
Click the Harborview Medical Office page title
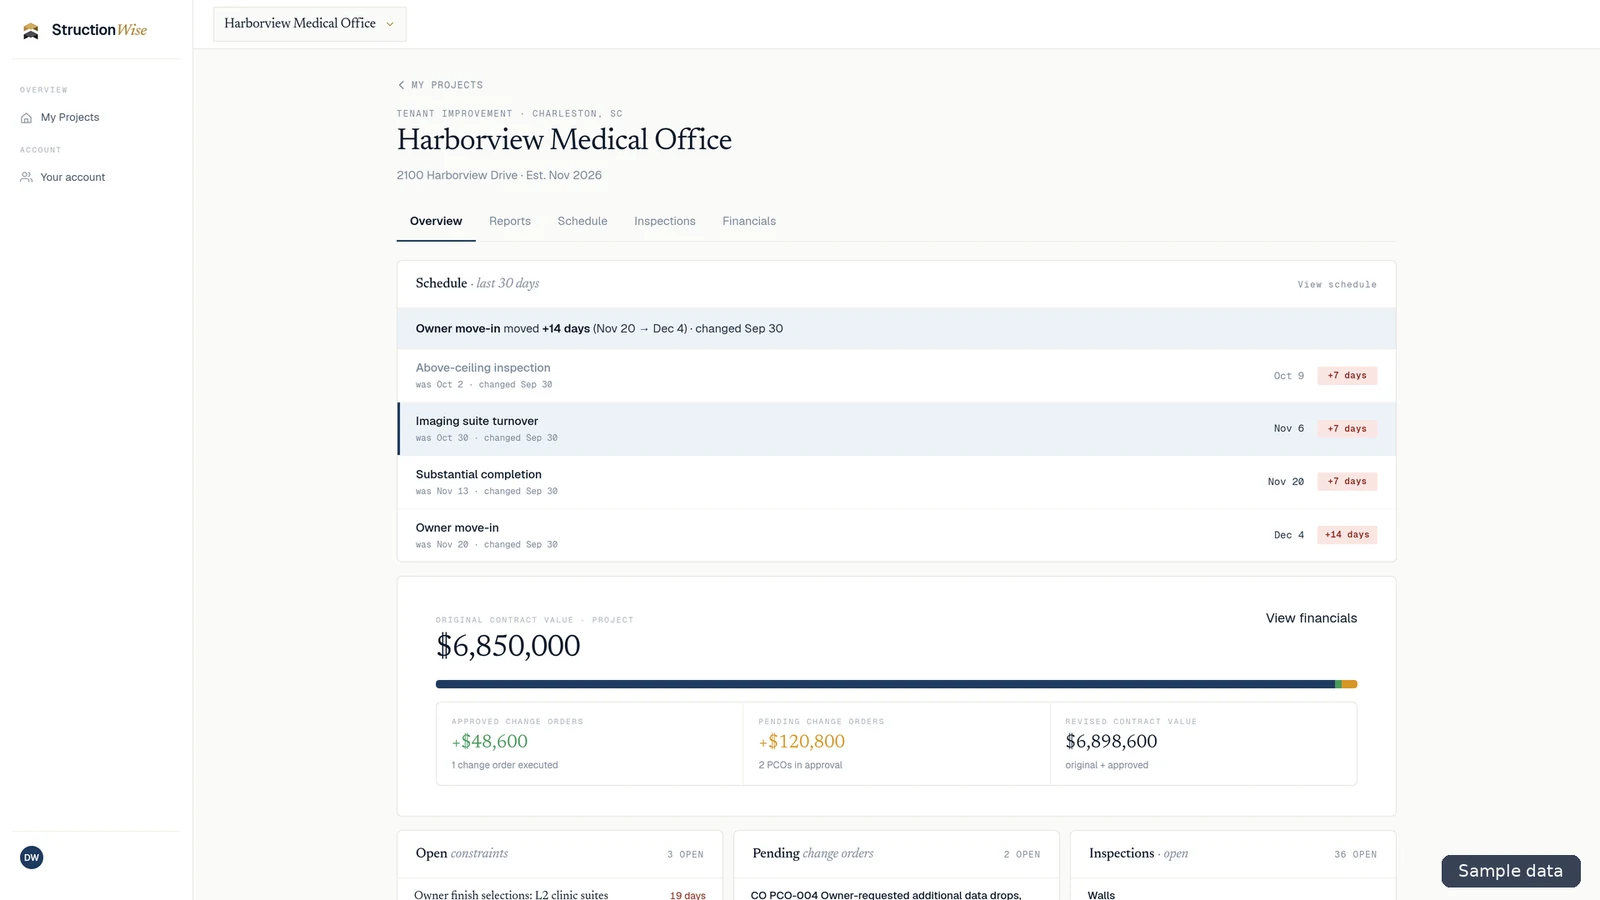(x=564, y=140)
